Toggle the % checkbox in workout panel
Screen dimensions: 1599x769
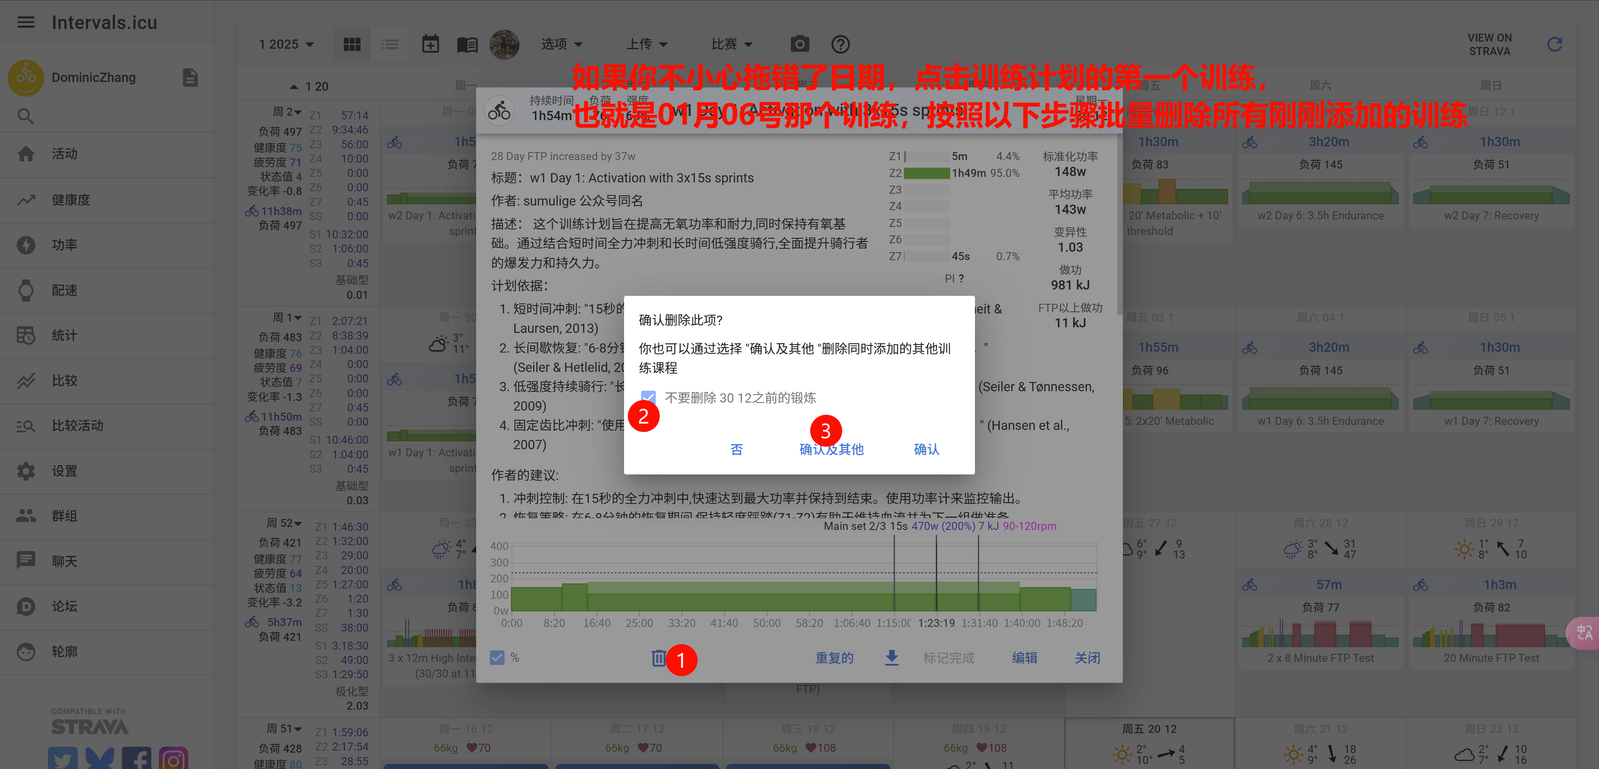(x=497, y=658)
